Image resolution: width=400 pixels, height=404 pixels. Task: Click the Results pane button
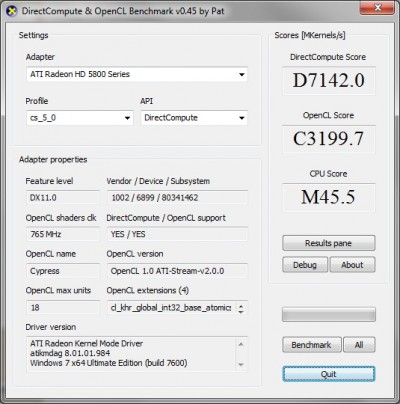(329, 243)
